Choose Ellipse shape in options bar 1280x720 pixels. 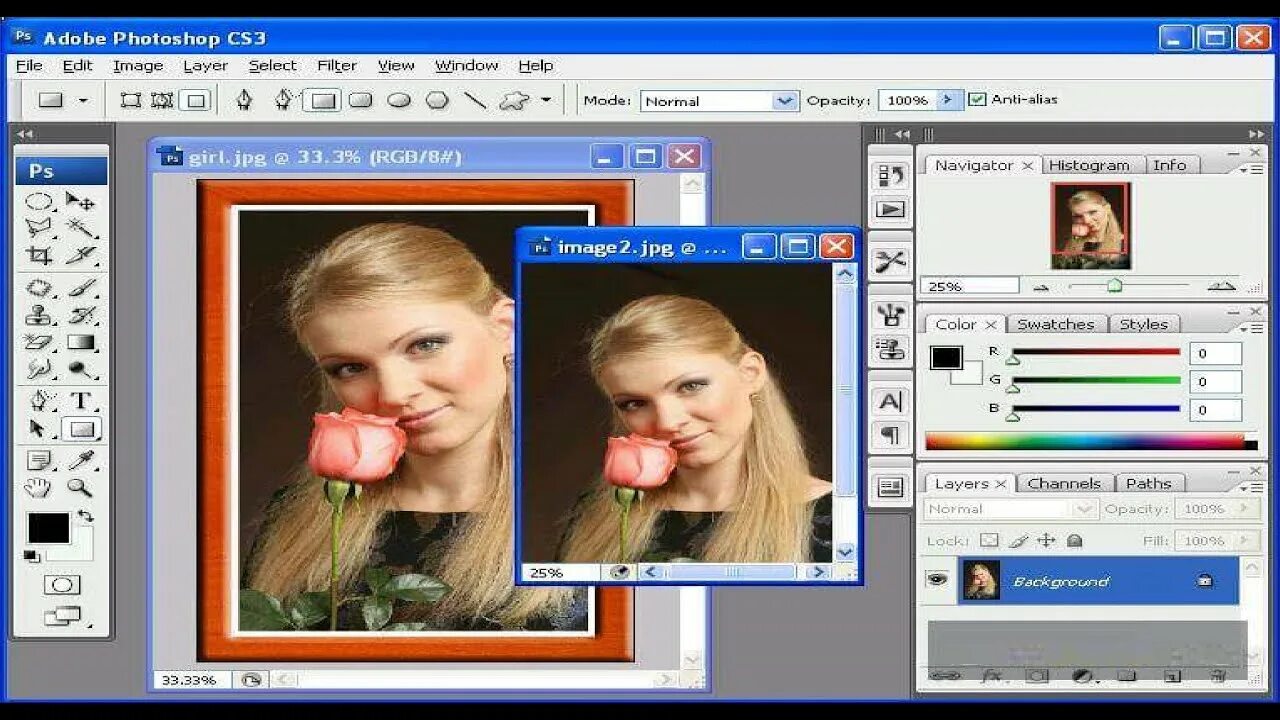pyautogui.click(x=399, y=100)
